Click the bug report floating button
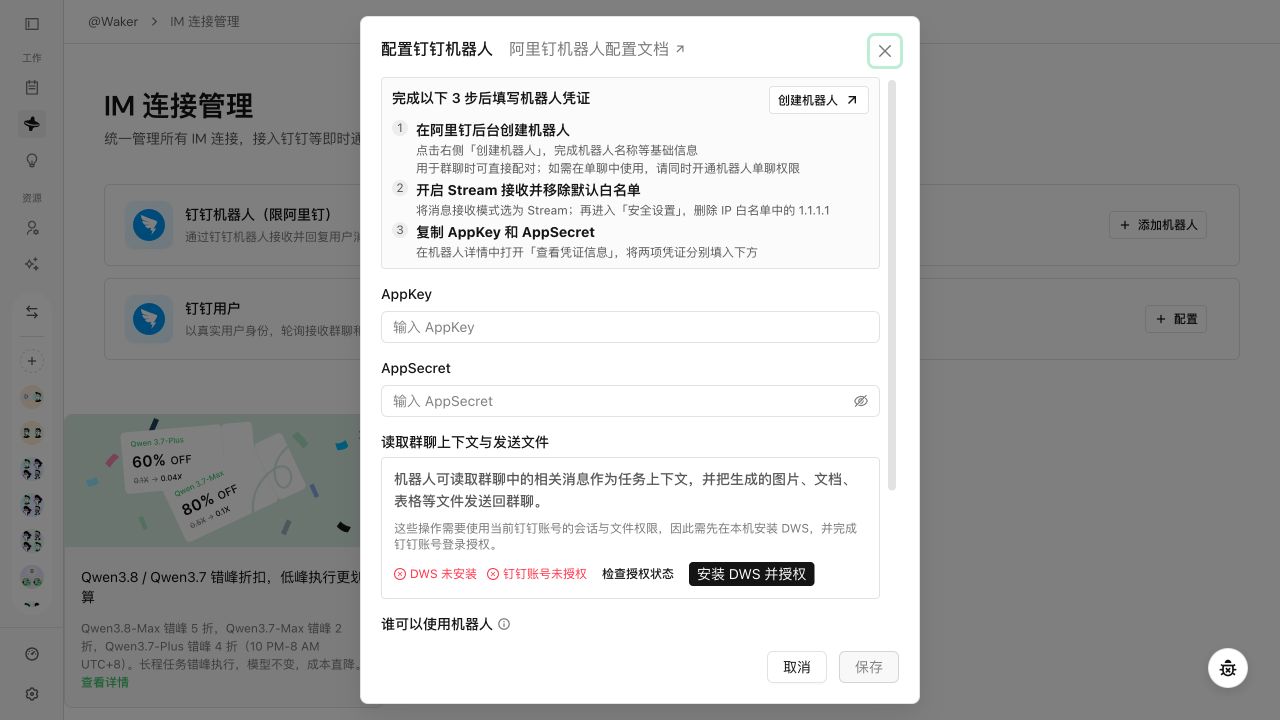The width and height of the screenshot is (1280, 720). pyautogui.click(x=1228, y=668)
